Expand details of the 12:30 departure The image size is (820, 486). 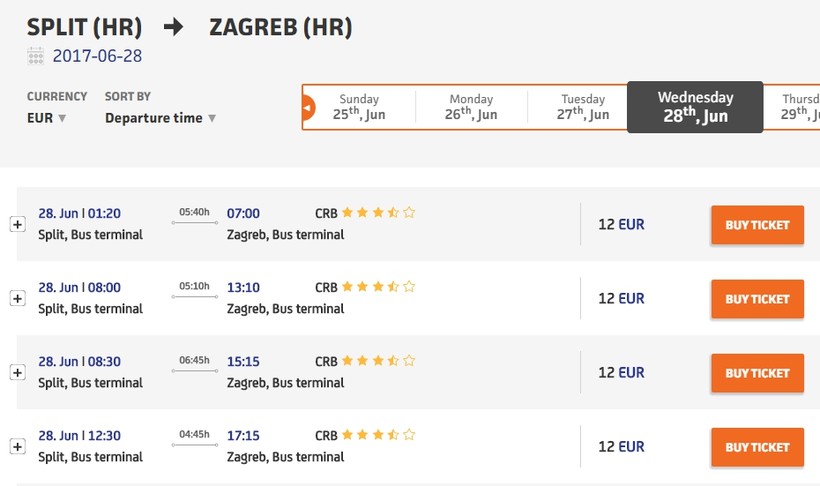tap(17, 447)
